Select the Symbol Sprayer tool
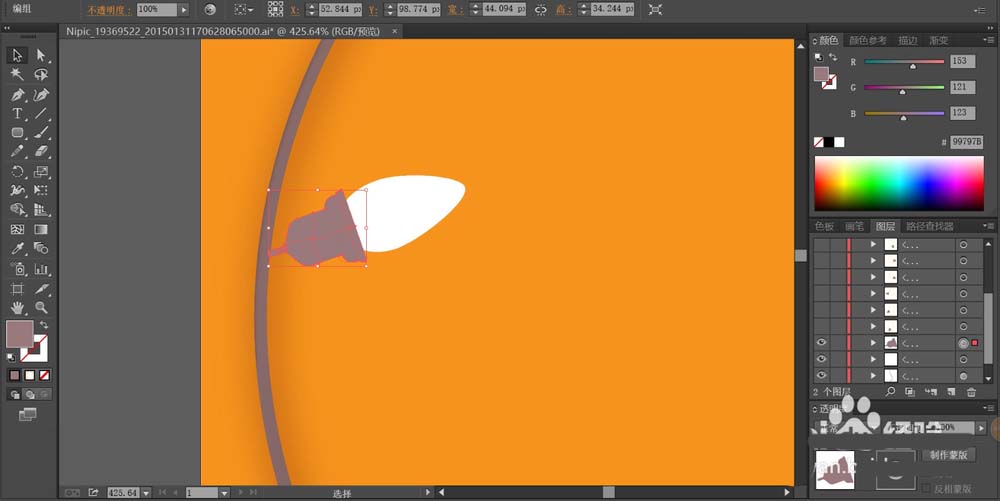 (x=17, y=268)
